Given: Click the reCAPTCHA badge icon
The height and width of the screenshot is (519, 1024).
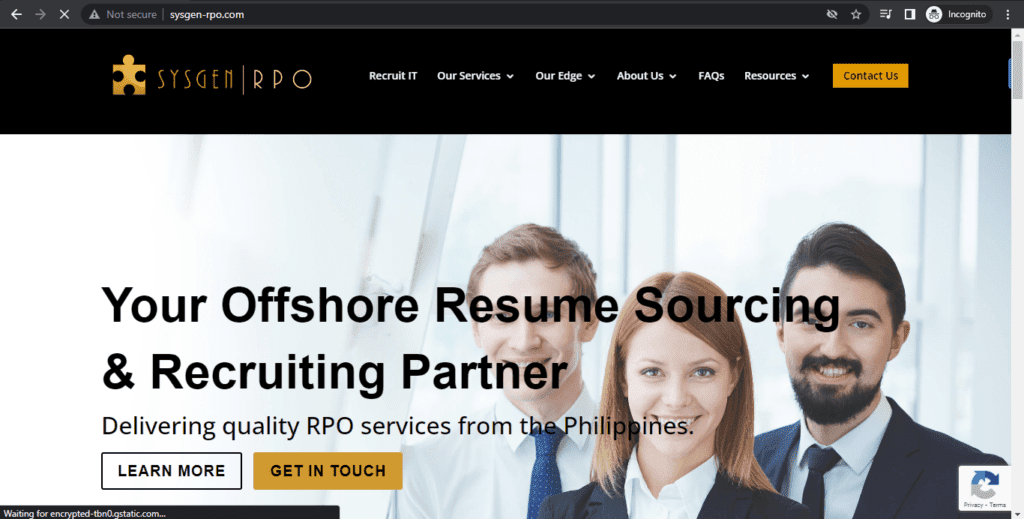Looking at the screenshot, I should (x=984, y=484).
